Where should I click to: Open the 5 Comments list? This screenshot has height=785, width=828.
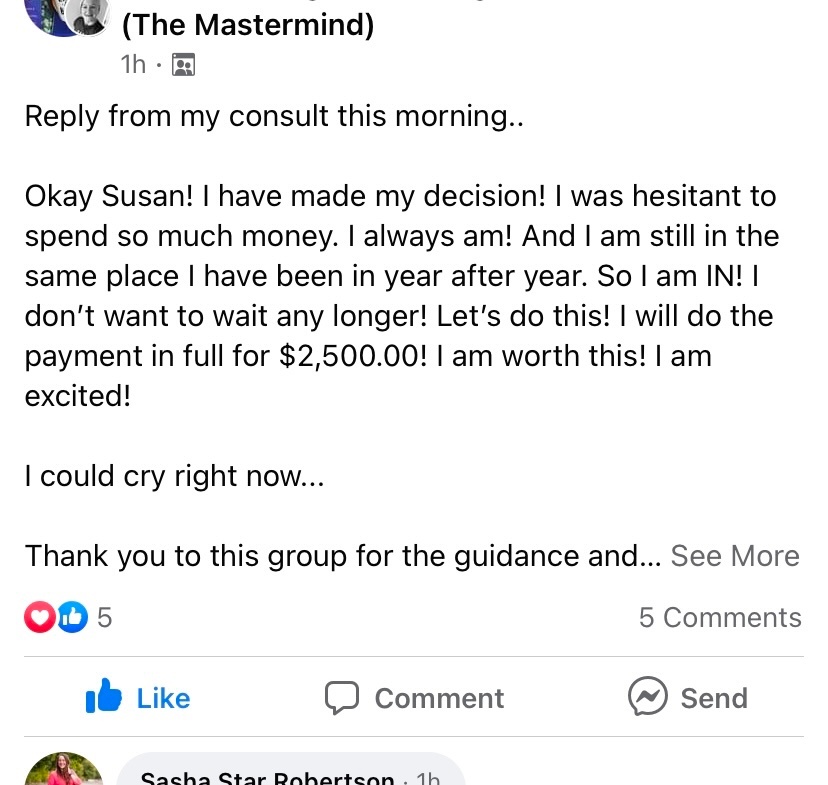pyautogui.click(x=720, y=617)
